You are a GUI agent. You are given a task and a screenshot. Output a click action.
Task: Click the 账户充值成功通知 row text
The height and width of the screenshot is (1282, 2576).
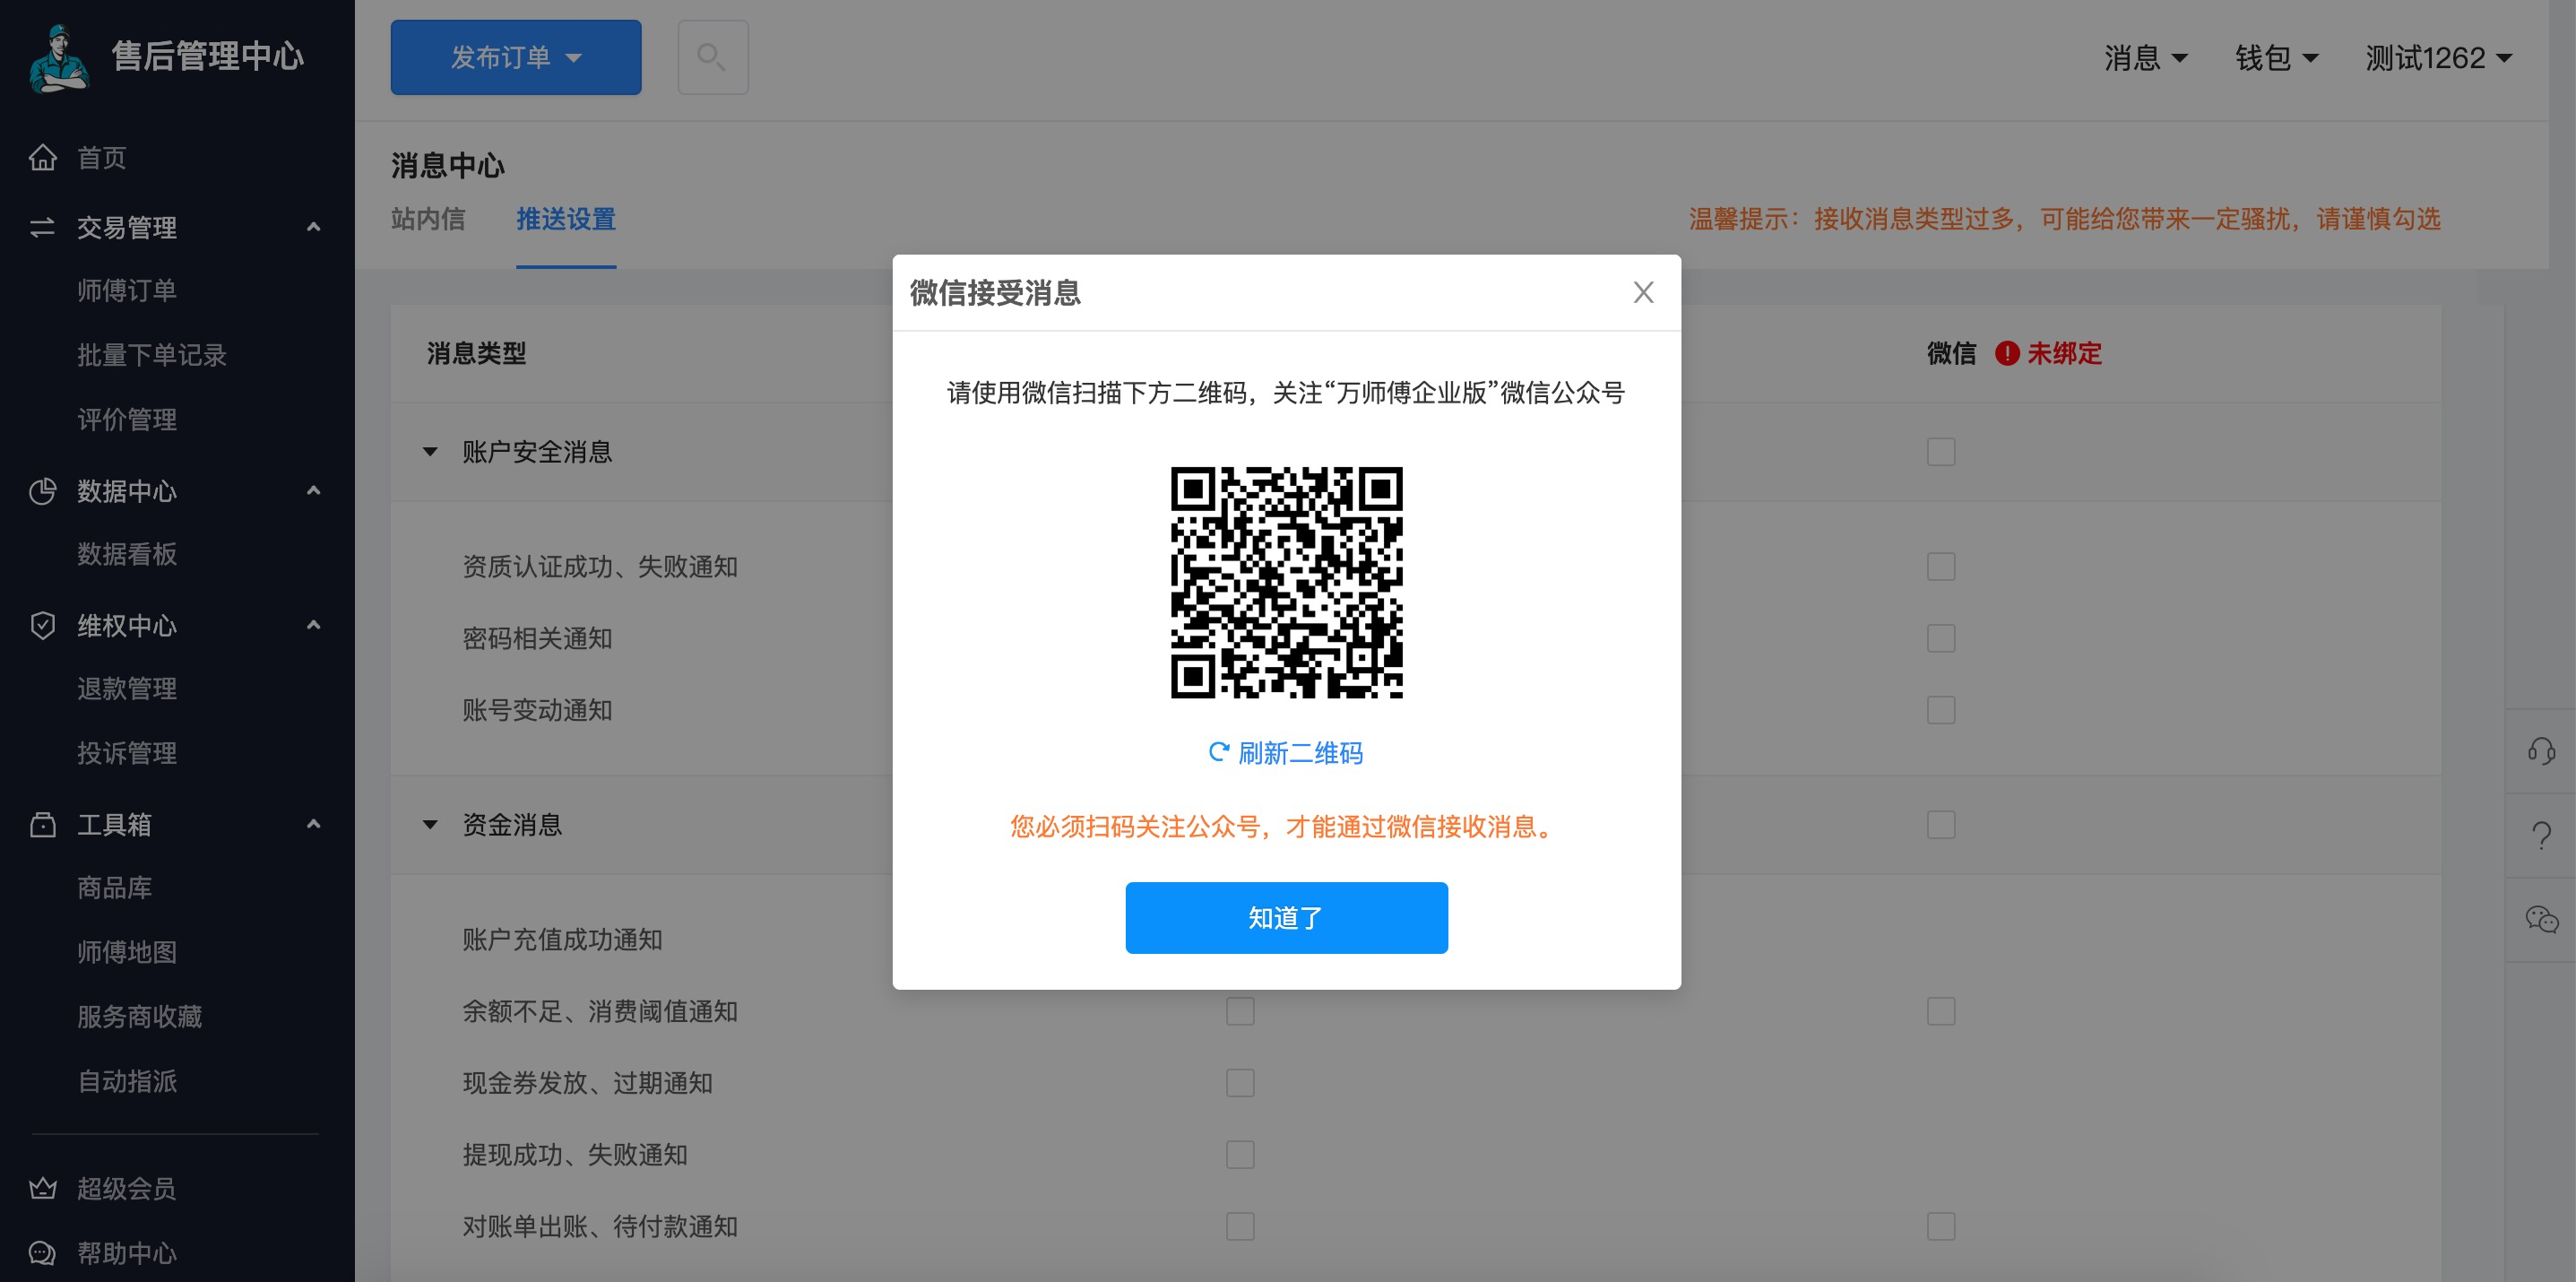(562, 940)
